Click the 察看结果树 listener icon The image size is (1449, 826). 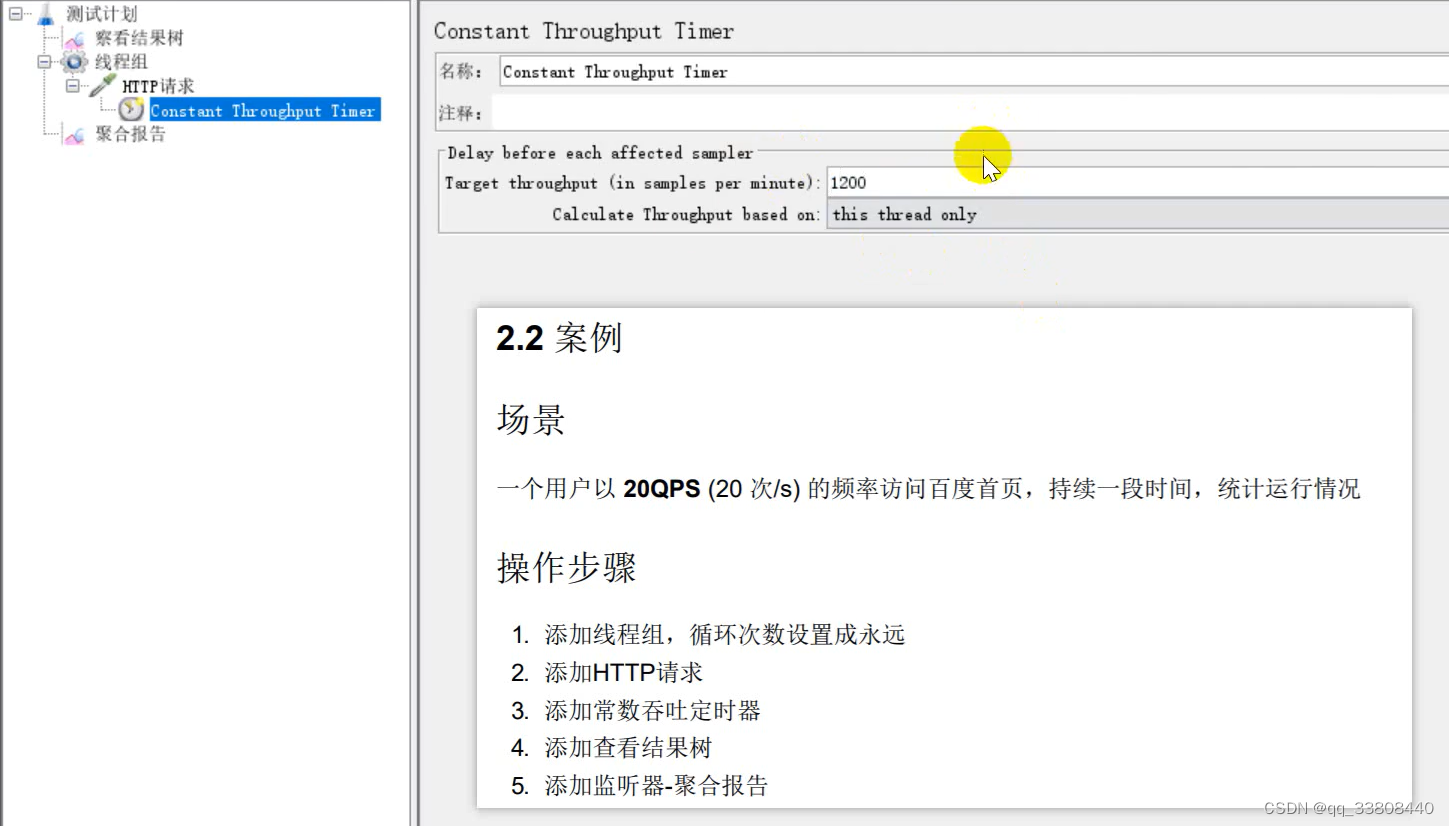pos(73,39)
